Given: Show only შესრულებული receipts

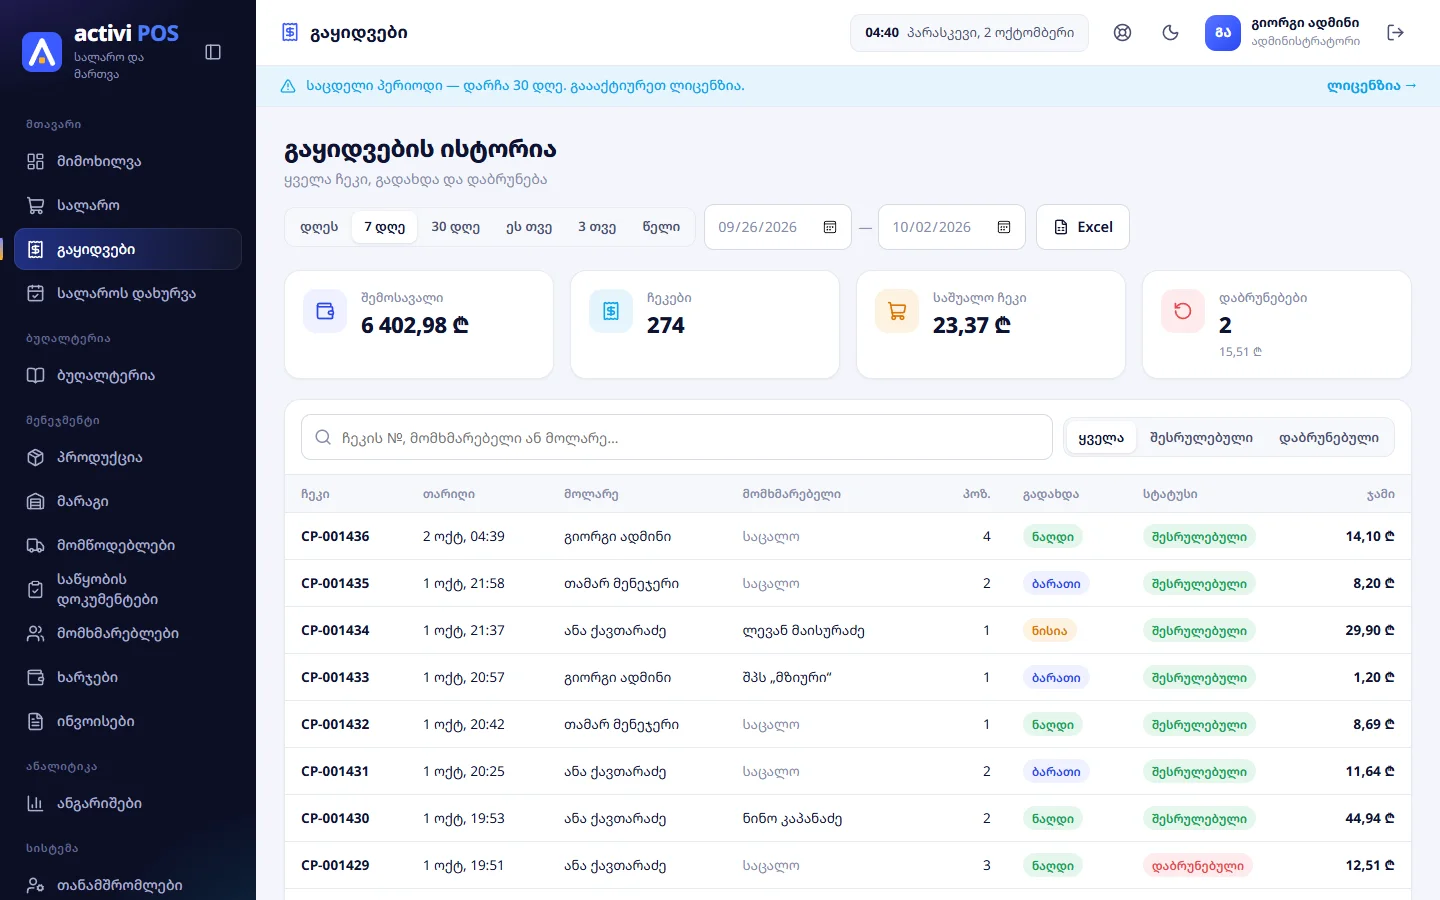Looking at the screenshot, I should 1201,438.
